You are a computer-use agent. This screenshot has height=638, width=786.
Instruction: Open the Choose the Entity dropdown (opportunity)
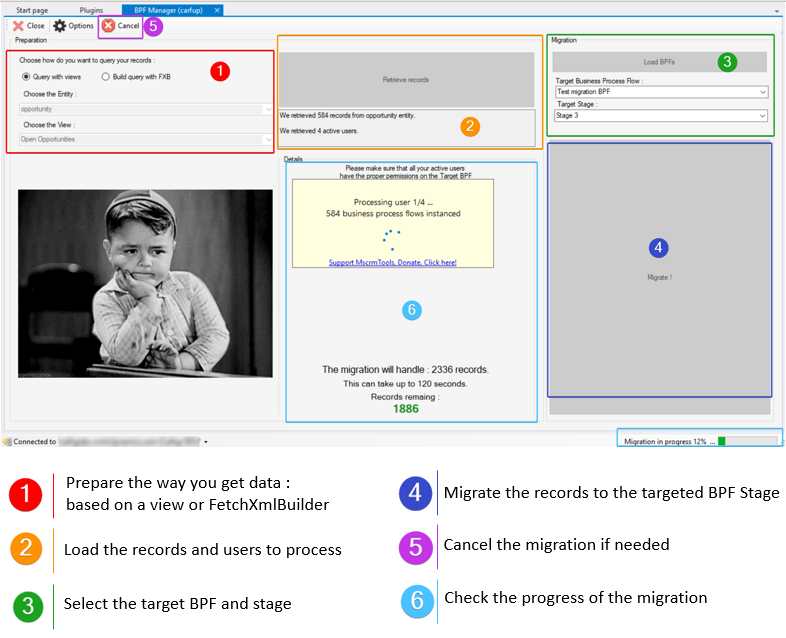[146, 109]
